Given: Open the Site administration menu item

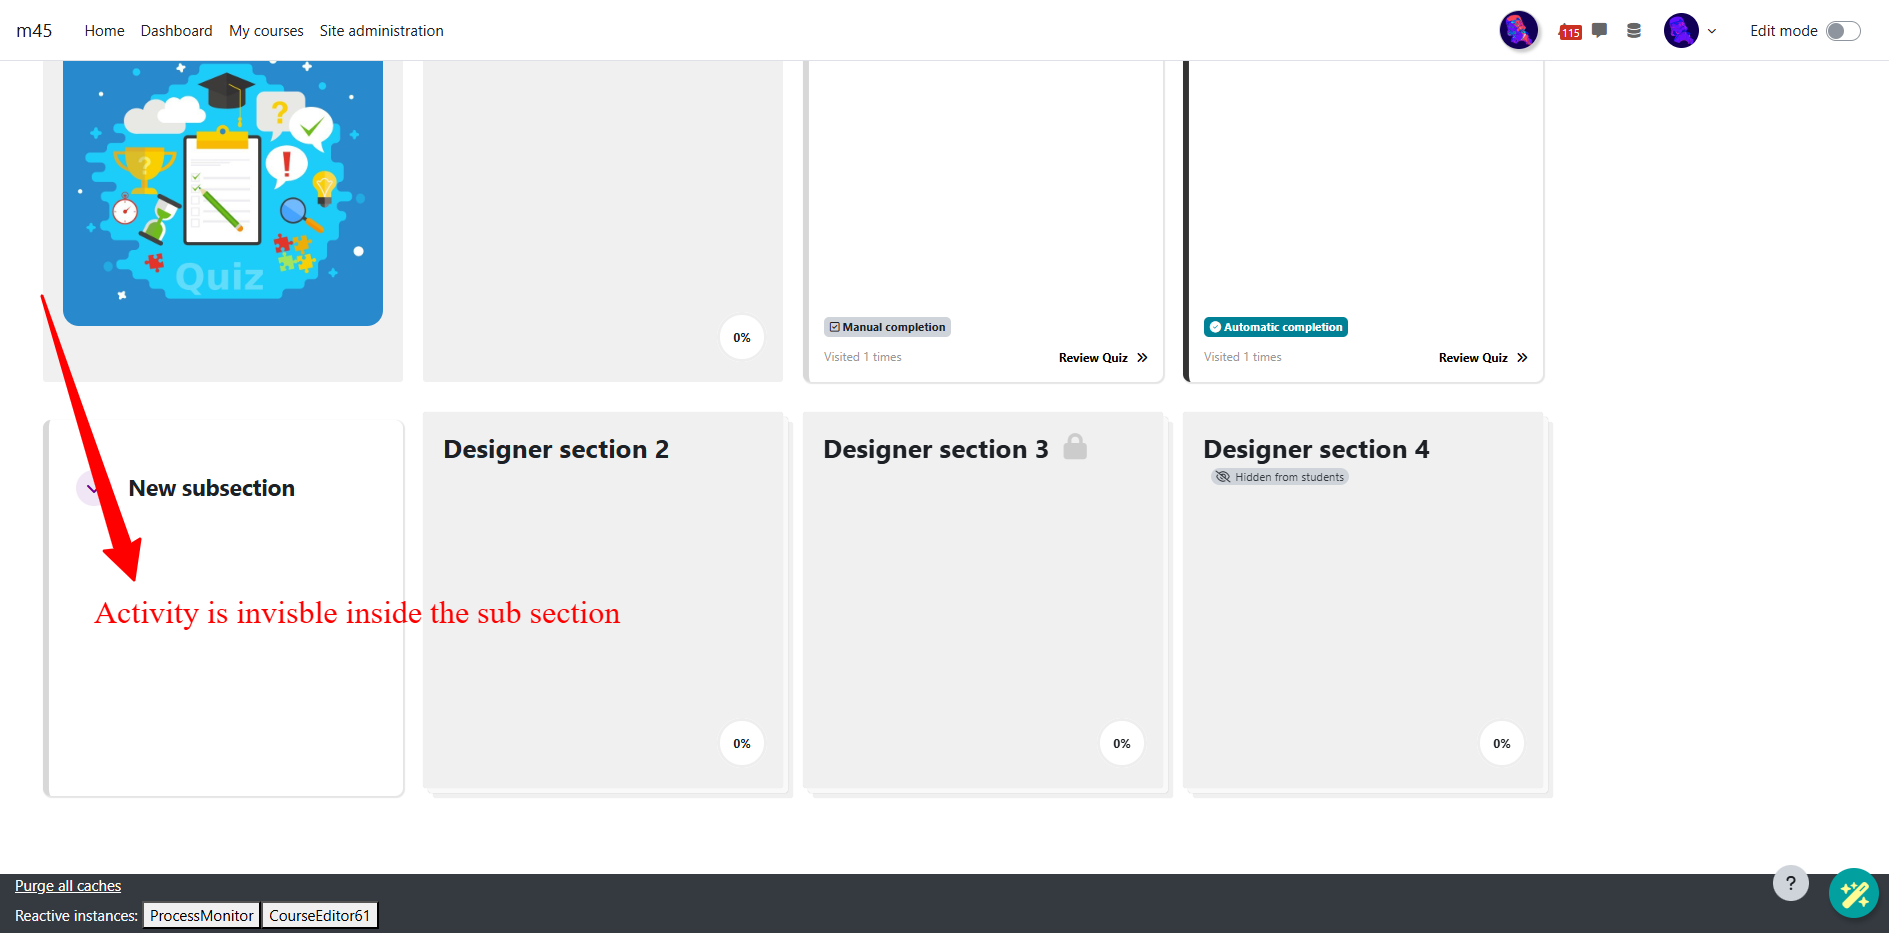Looking at the screenshot, I should click(381, 31).
